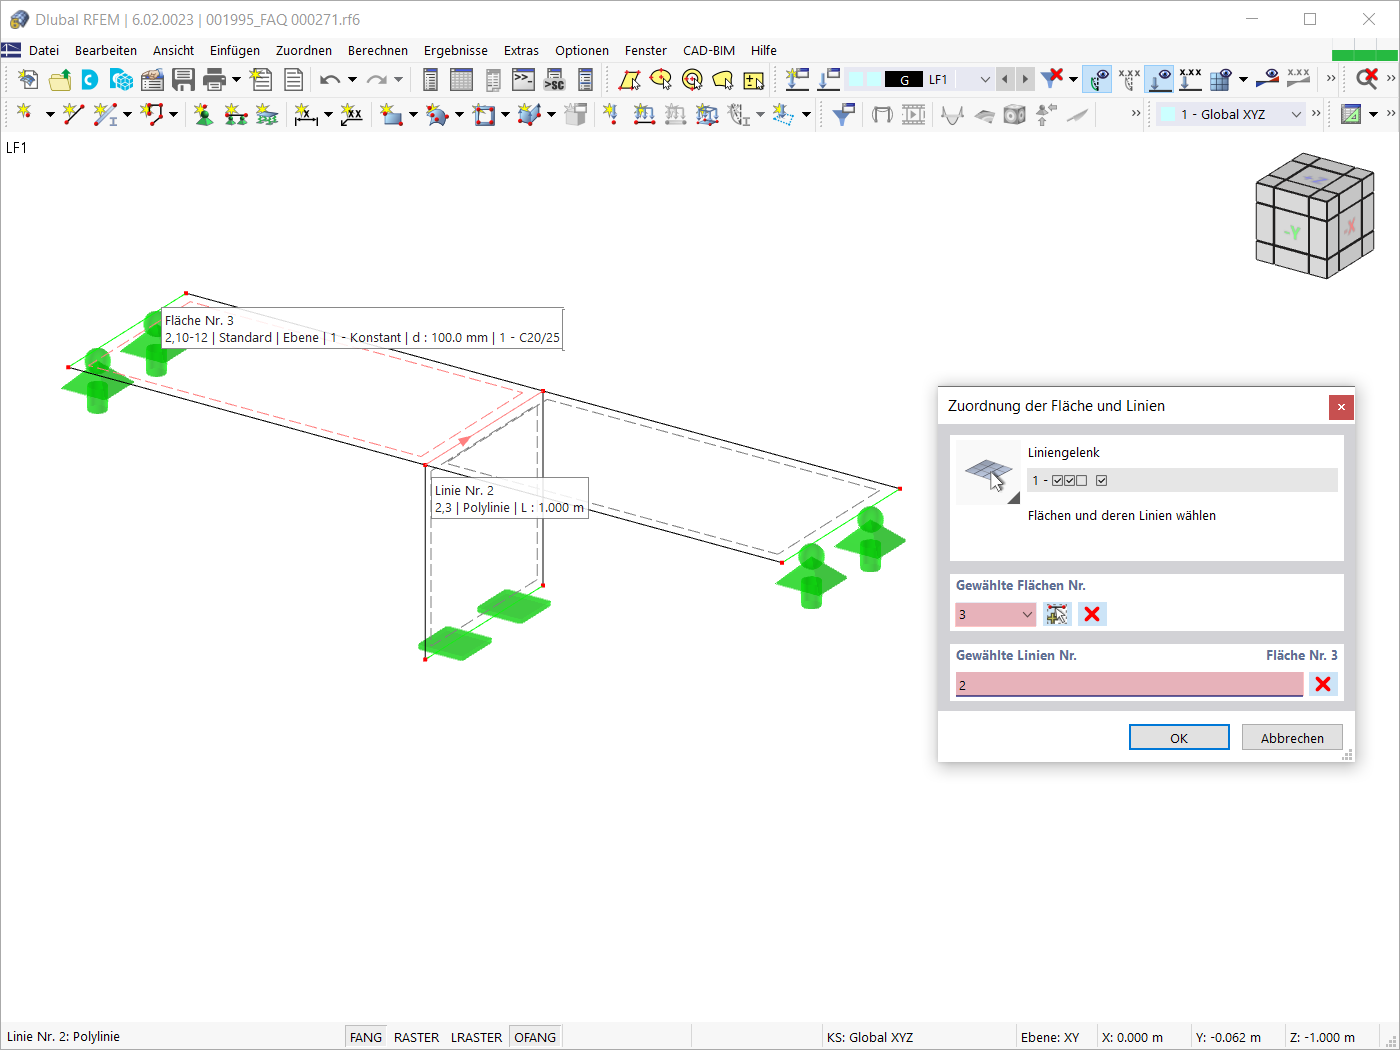Open the Bearbeiten menu
The height and width of the screenshot is (1050, 1400).
[x=106, y=50]
